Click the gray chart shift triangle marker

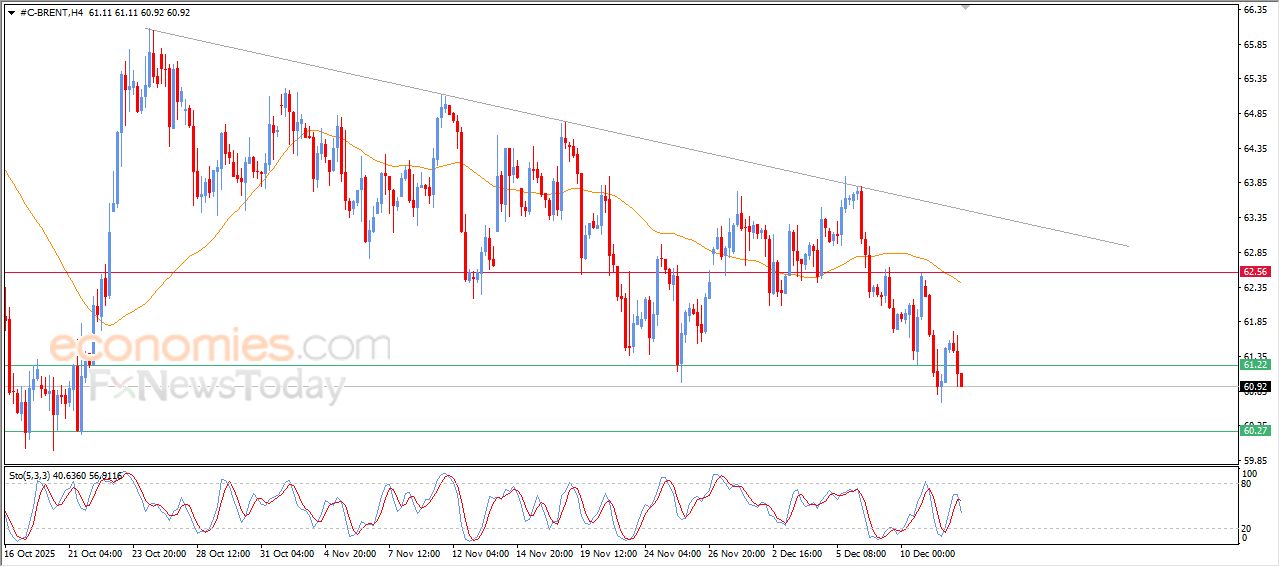pos(965,7)
